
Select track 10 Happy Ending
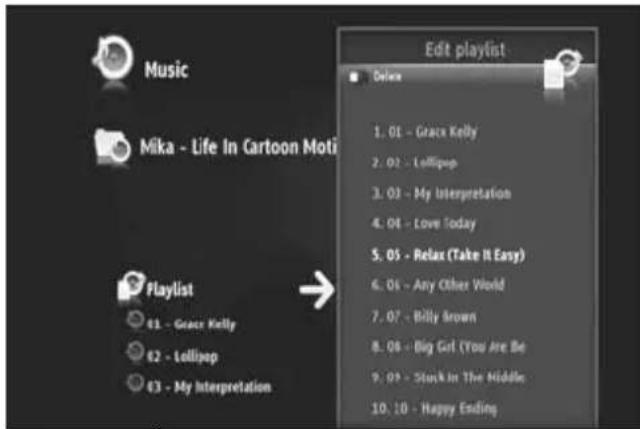(434, 408)
